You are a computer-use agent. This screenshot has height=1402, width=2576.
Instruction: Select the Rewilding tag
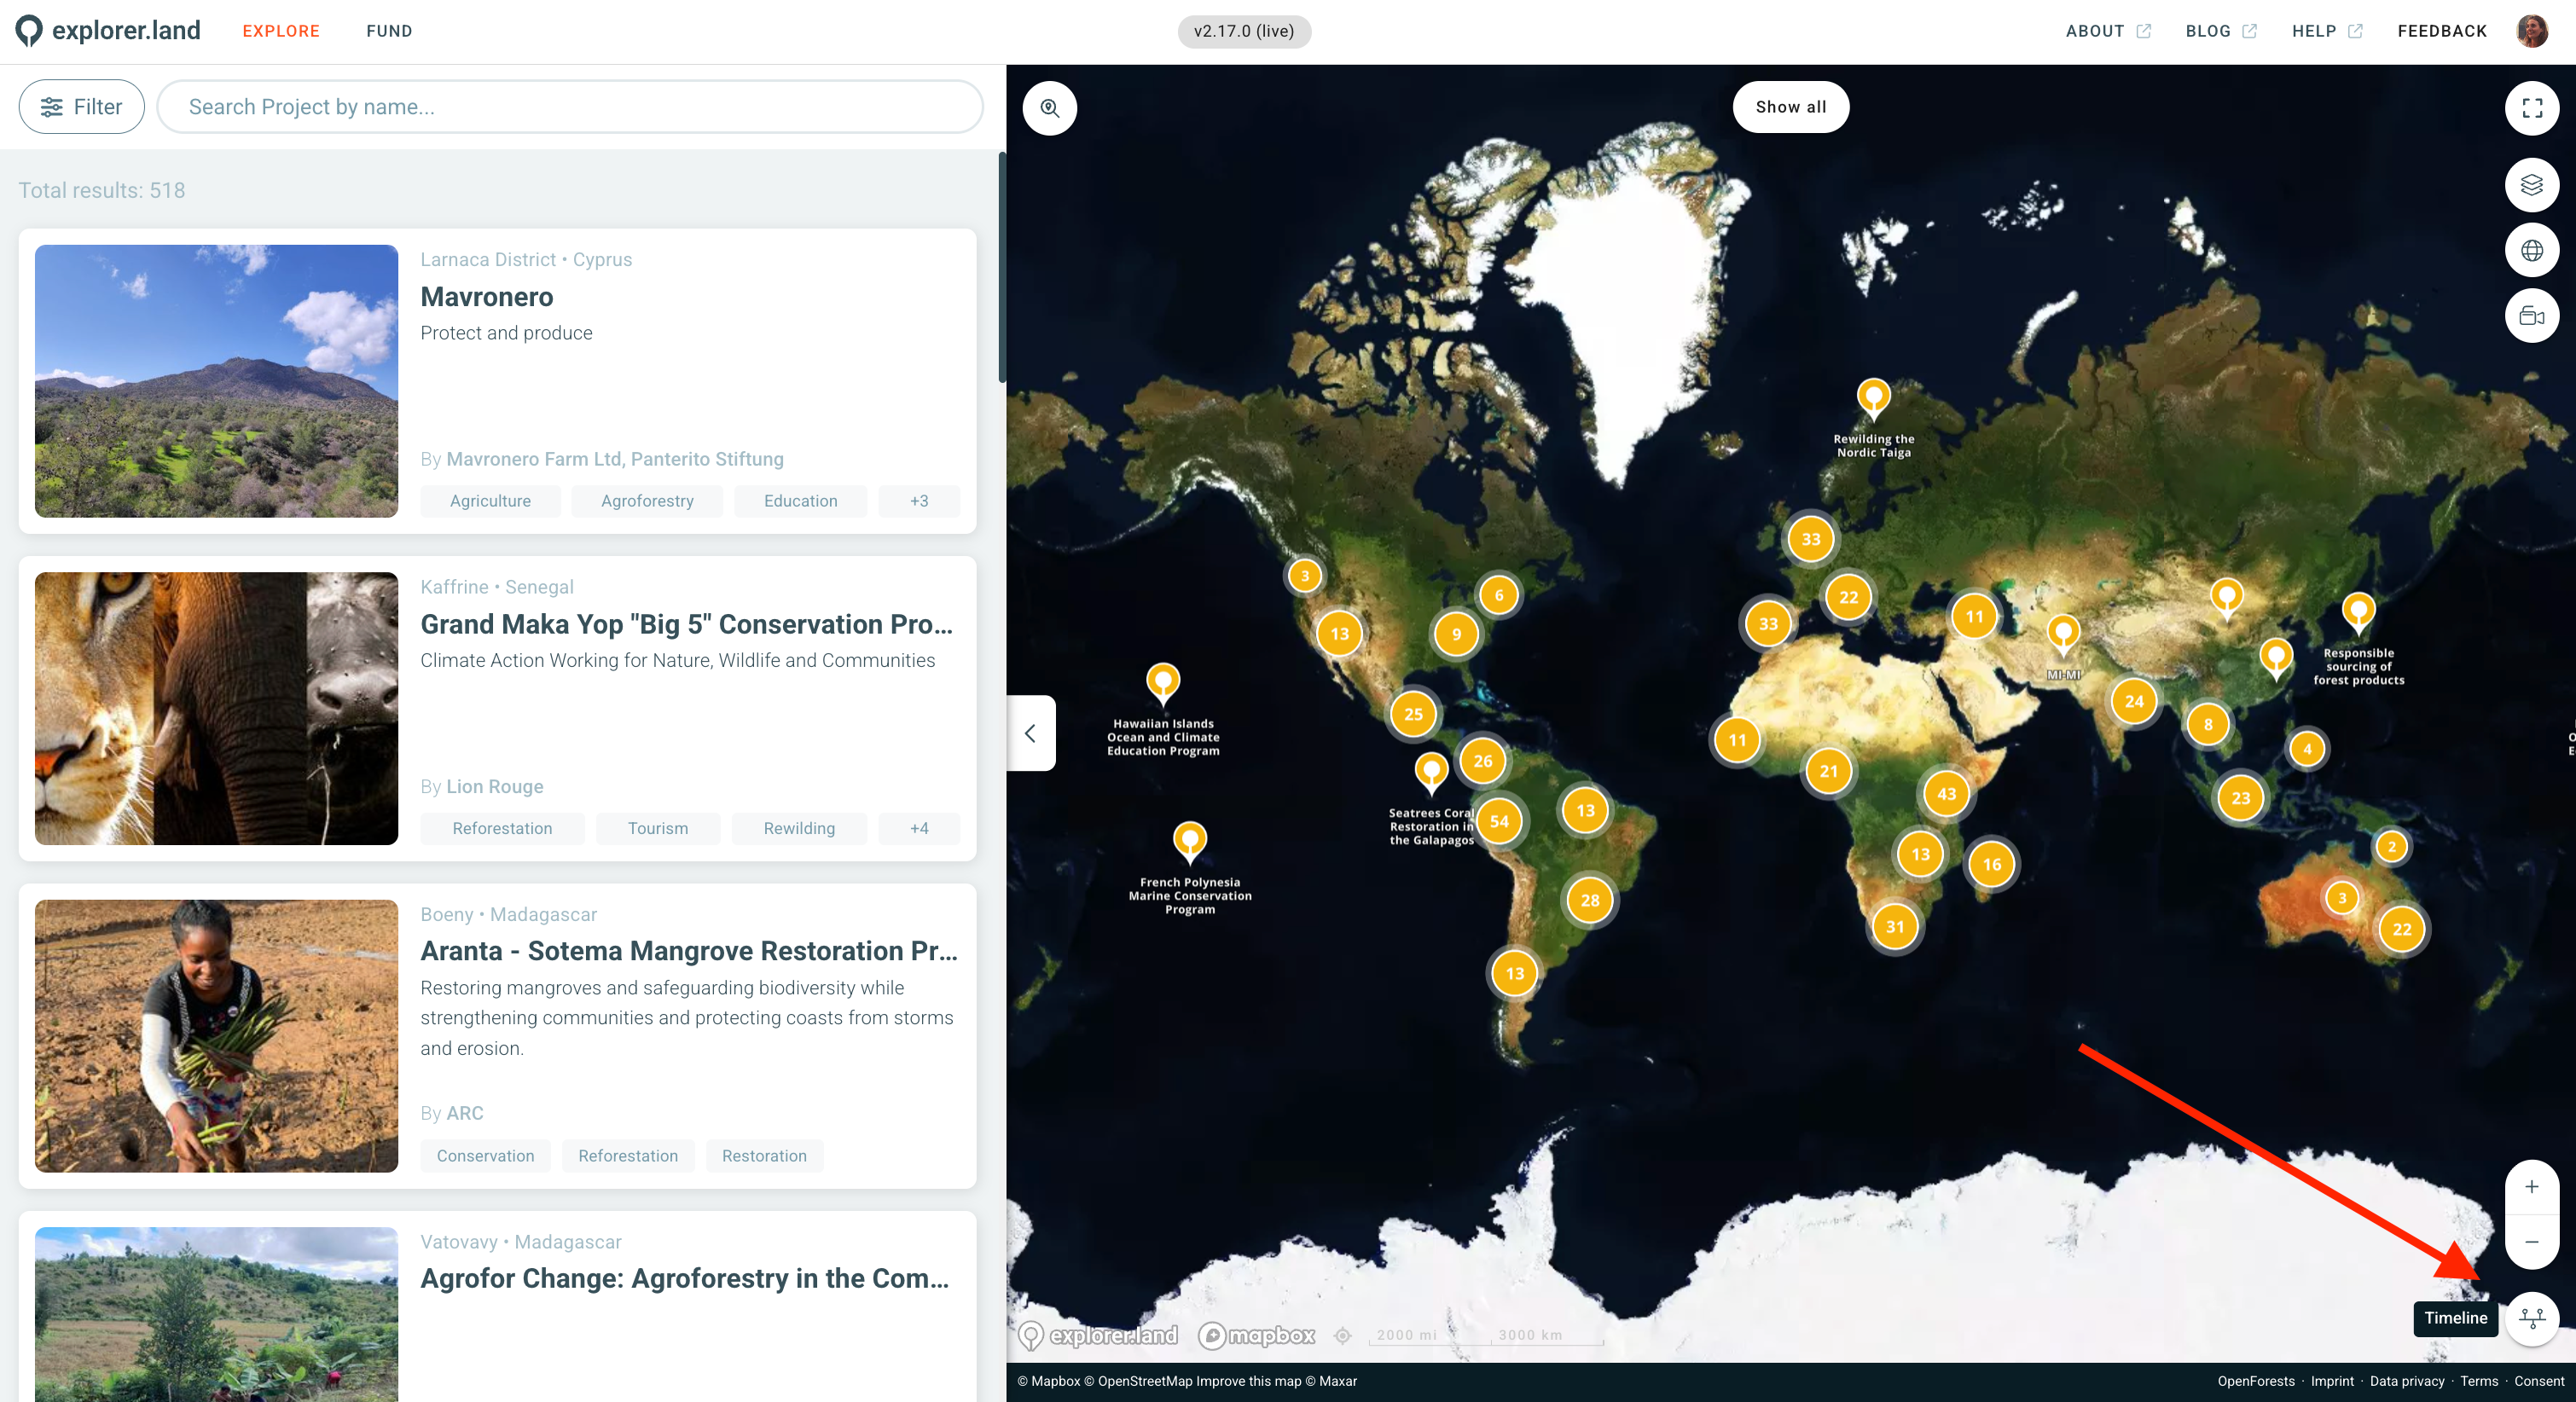799,828
